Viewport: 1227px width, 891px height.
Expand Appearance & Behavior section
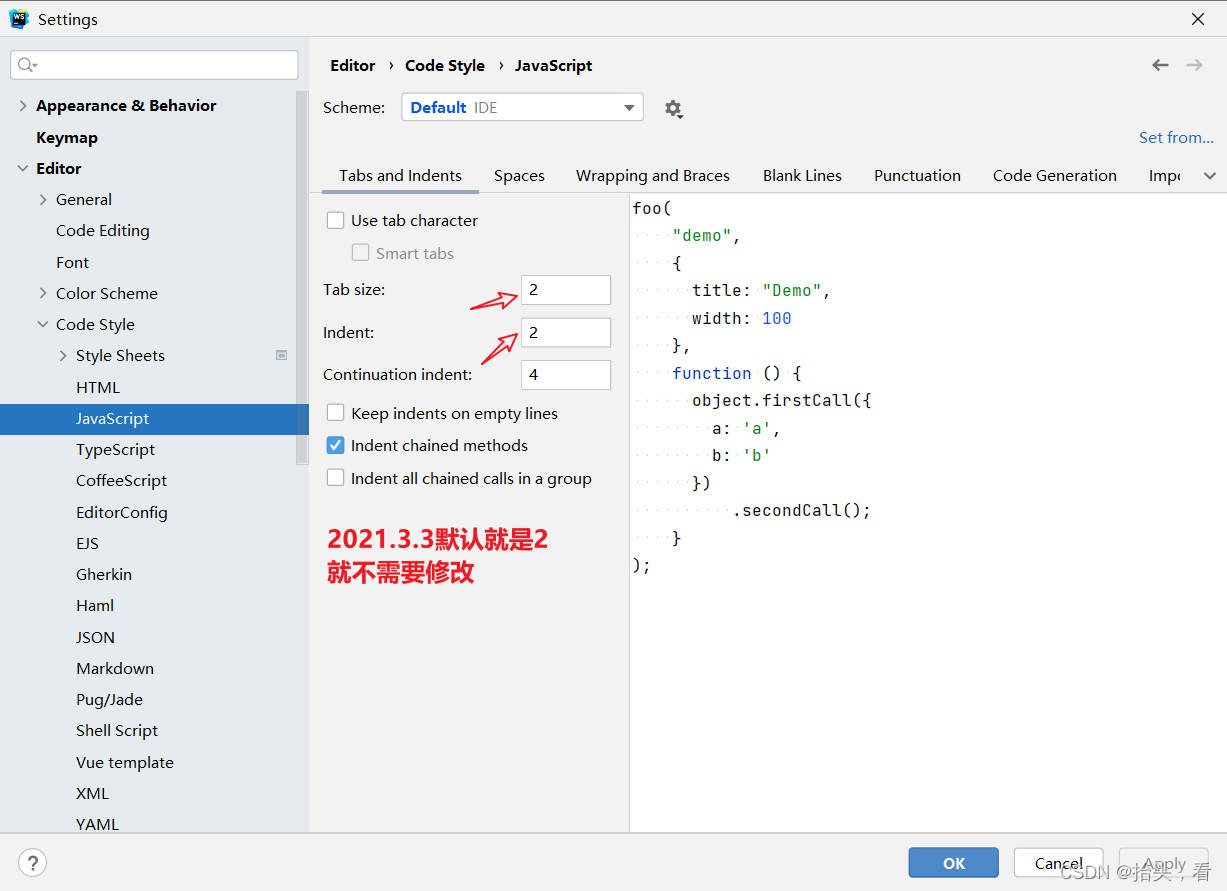[x=23, y=105]
